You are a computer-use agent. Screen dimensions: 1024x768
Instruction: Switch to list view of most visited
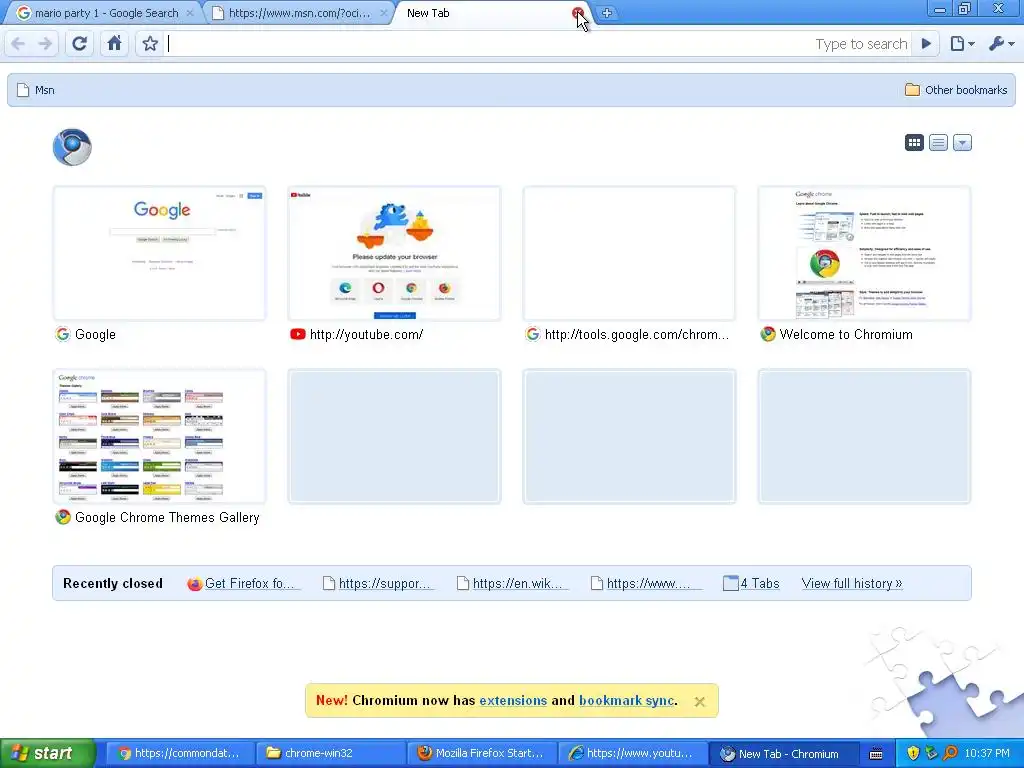click(x=938, y=142)
